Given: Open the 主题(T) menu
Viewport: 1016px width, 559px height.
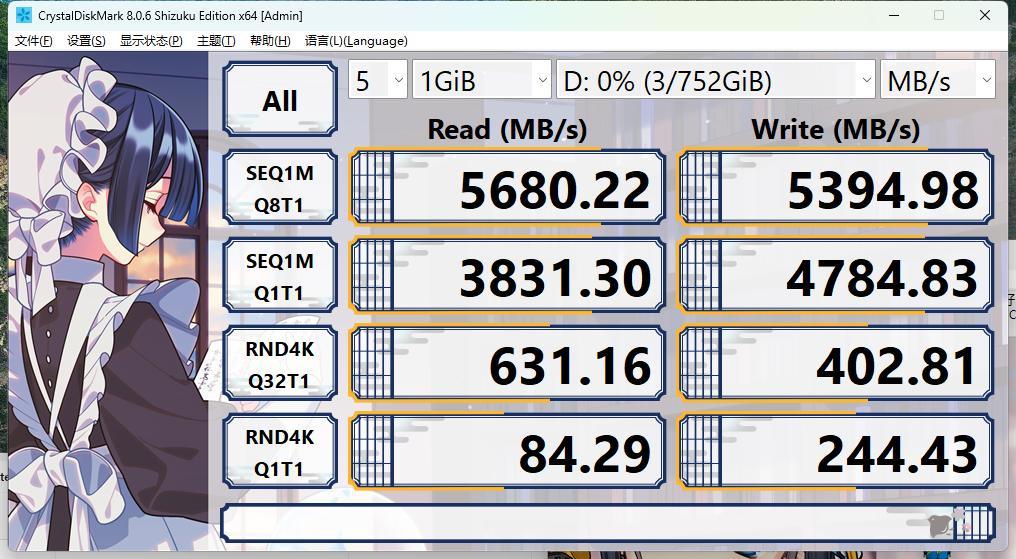Looking at the screenshot, I should click(216, 41).
